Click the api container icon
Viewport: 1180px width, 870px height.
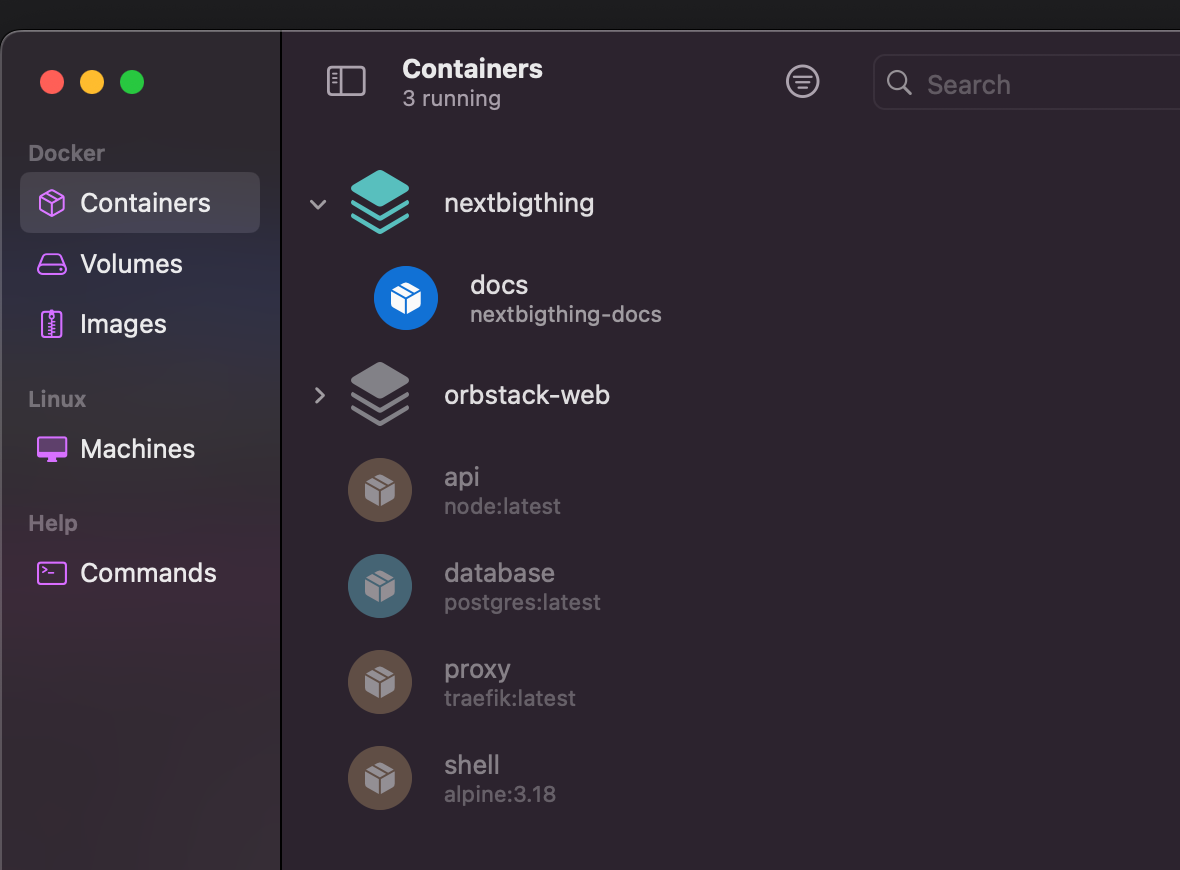click(x=380, y=490)
